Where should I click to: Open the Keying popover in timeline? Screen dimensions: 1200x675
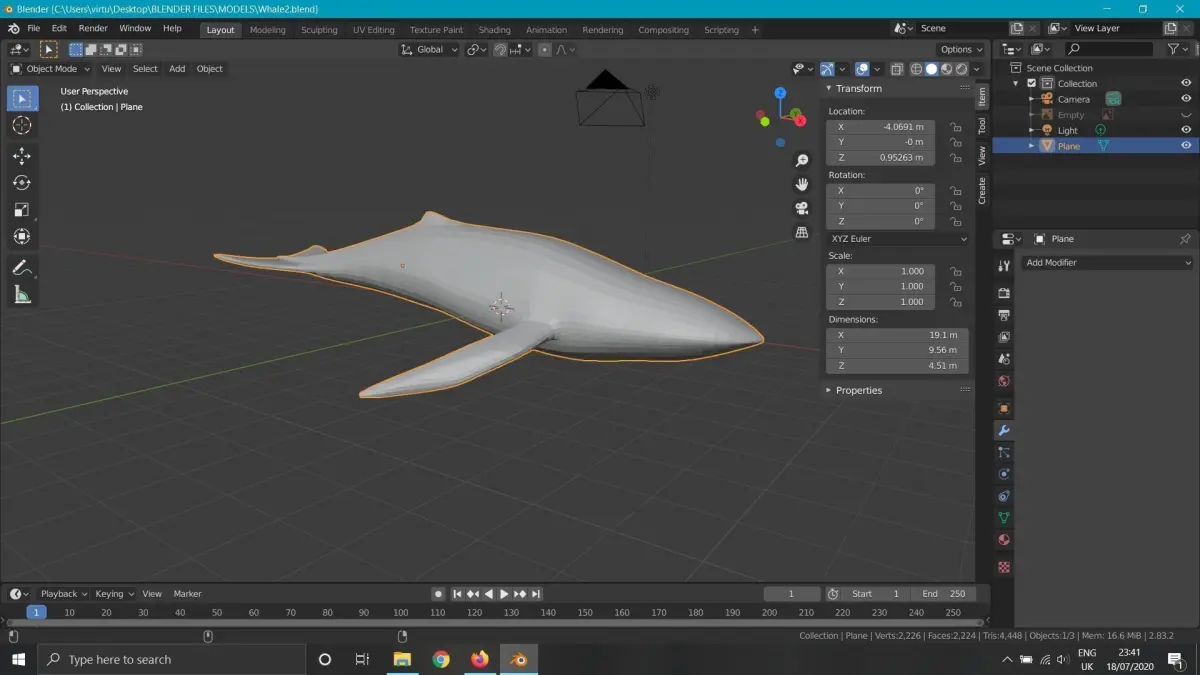[x=114, y=594]
